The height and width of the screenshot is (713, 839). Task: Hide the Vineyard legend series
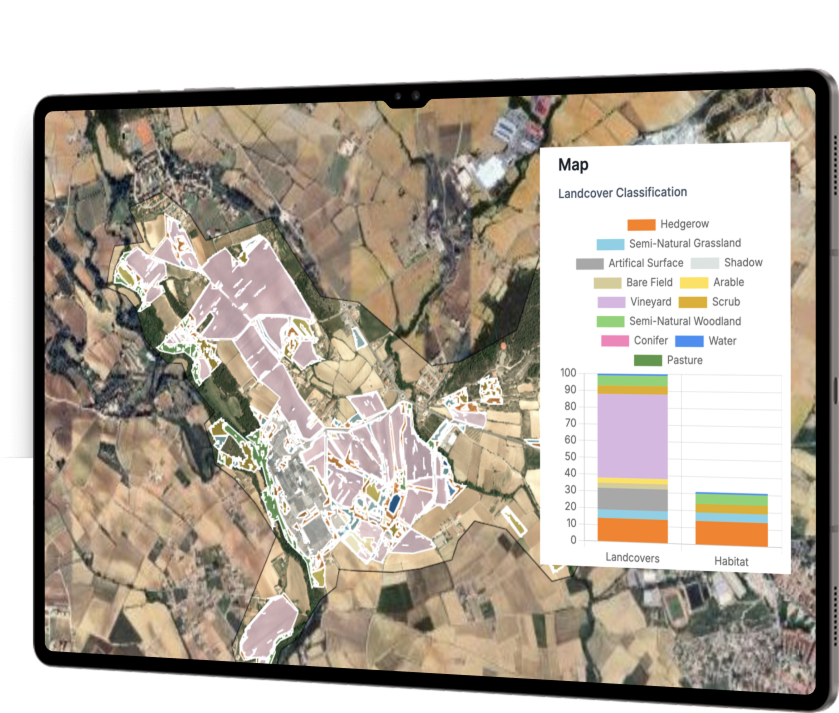pyautogui.click(x=639, y=302)
